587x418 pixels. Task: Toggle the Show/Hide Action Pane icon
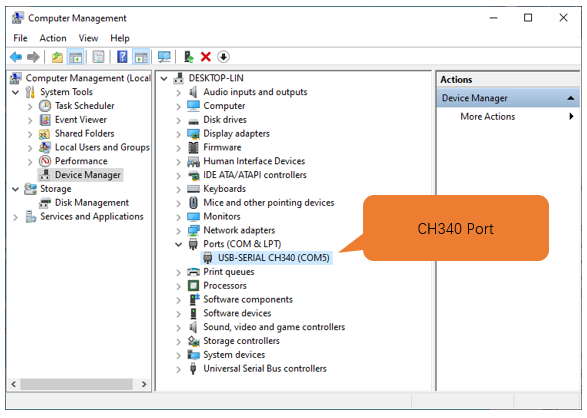coord(141,57)
